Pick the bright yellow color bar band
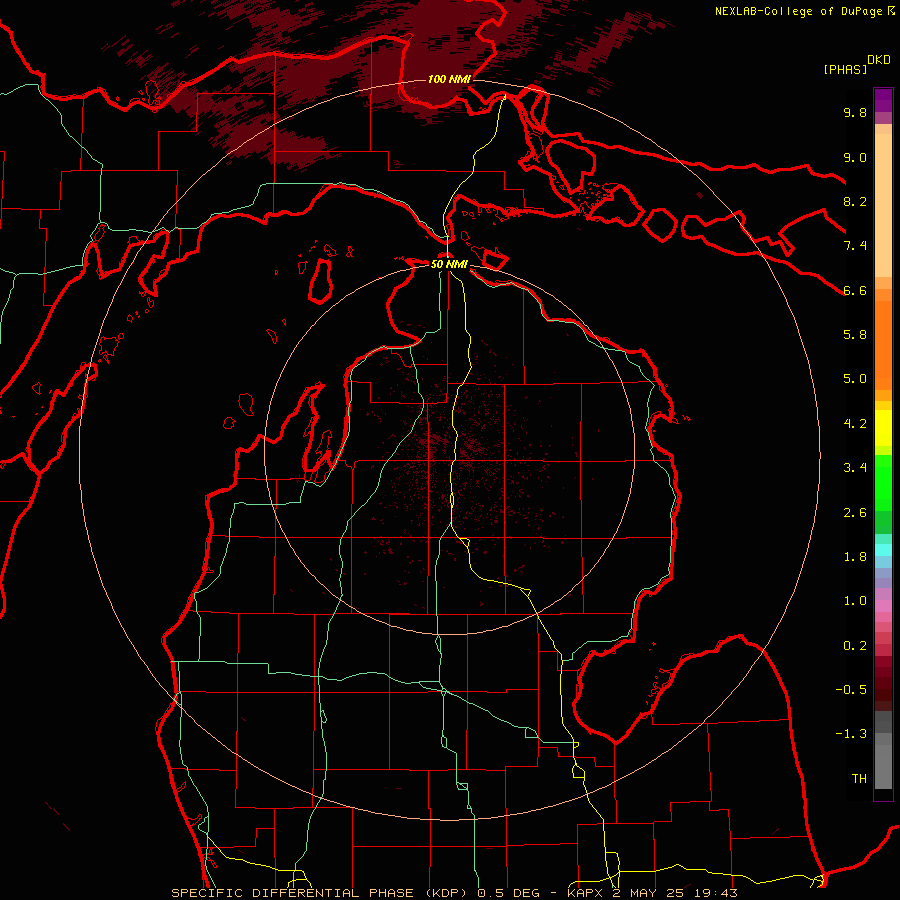 883,428
